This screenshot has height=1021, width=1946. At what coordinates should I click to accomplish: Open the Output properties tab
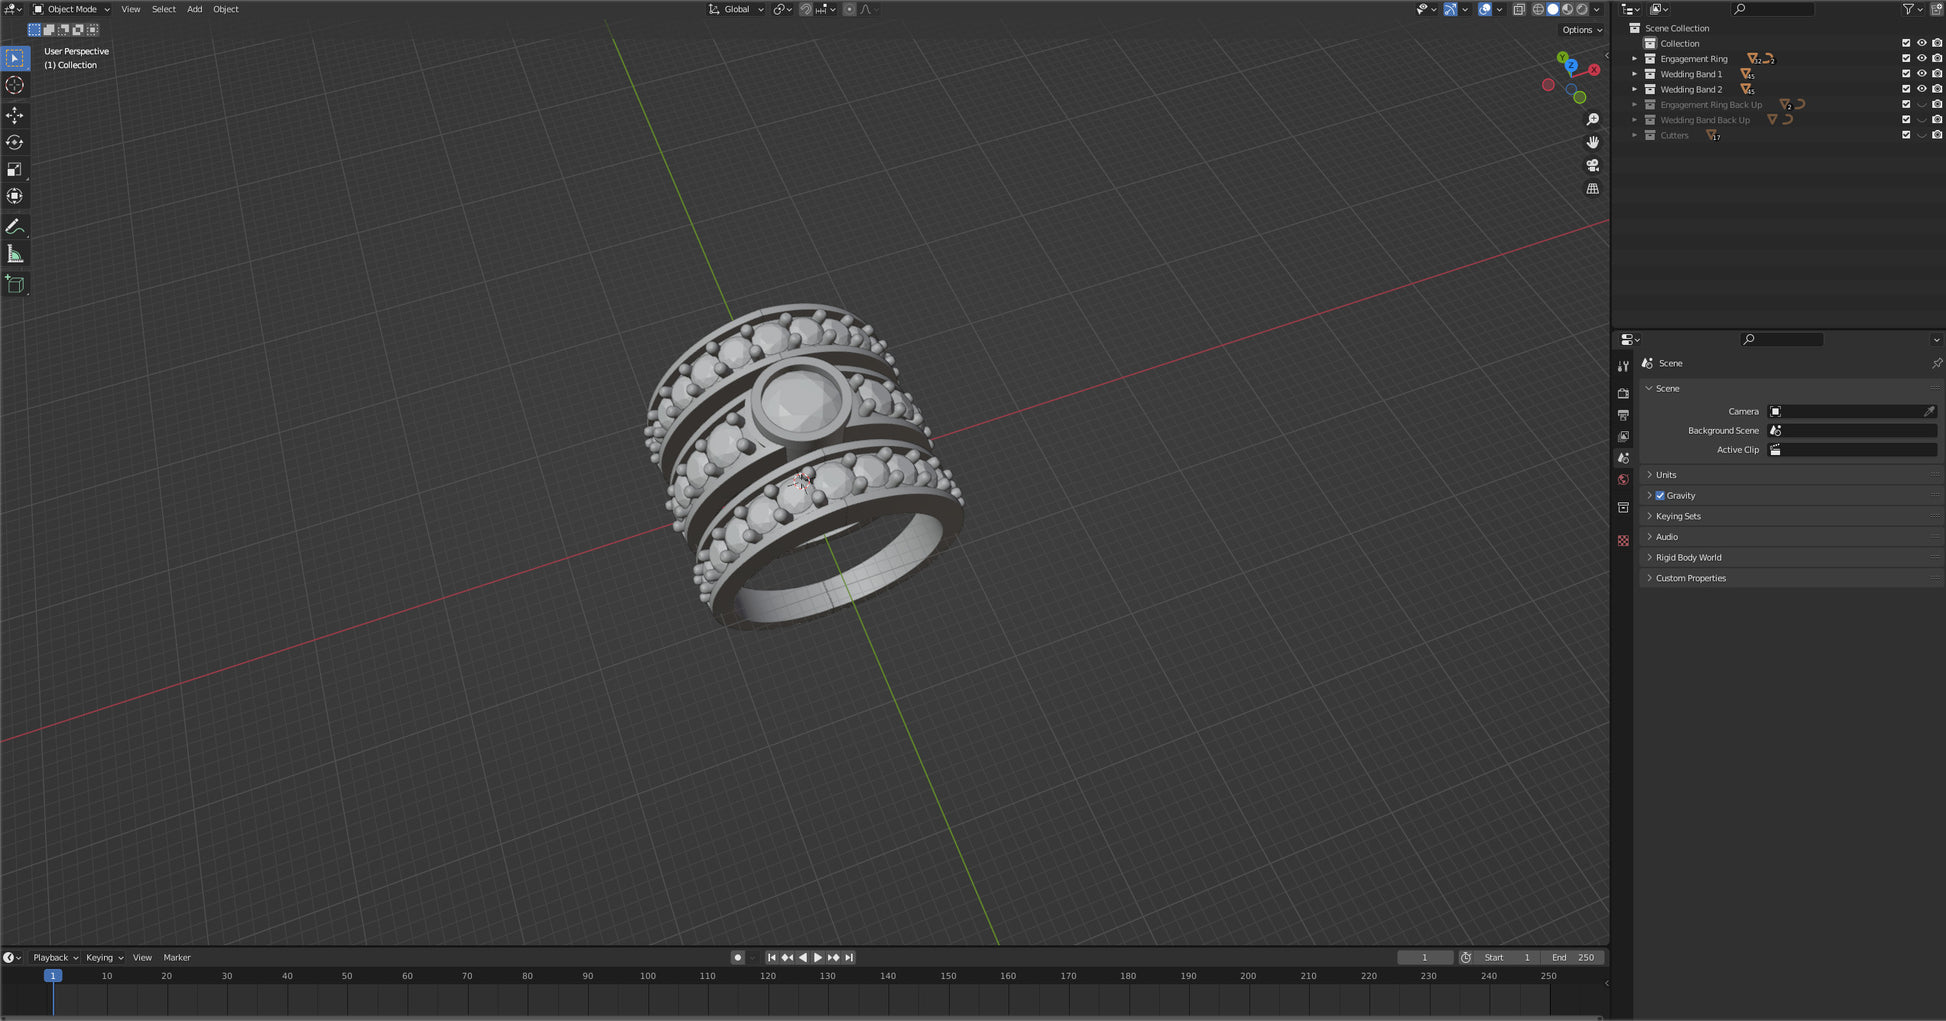pyautogui.click(x=1623, y=415)
